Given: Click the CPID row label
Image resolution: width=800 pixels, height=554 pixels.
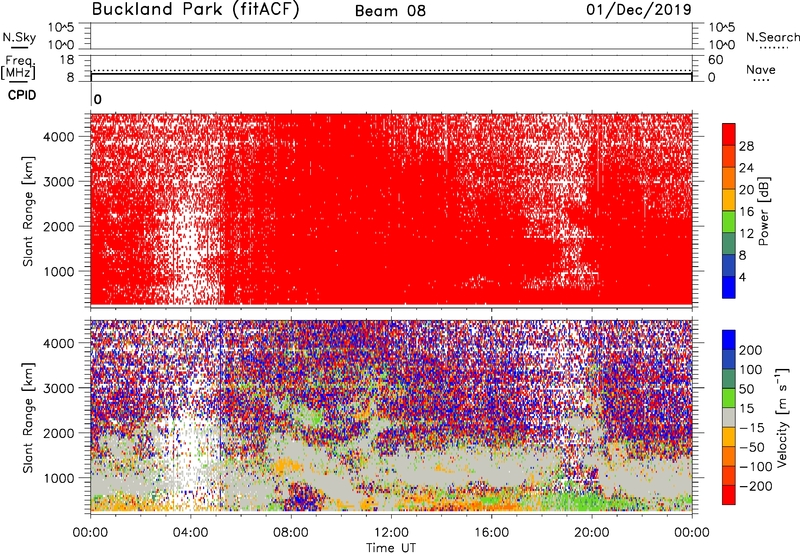Looking at the screenshot, I should click(x=22, y=95).
